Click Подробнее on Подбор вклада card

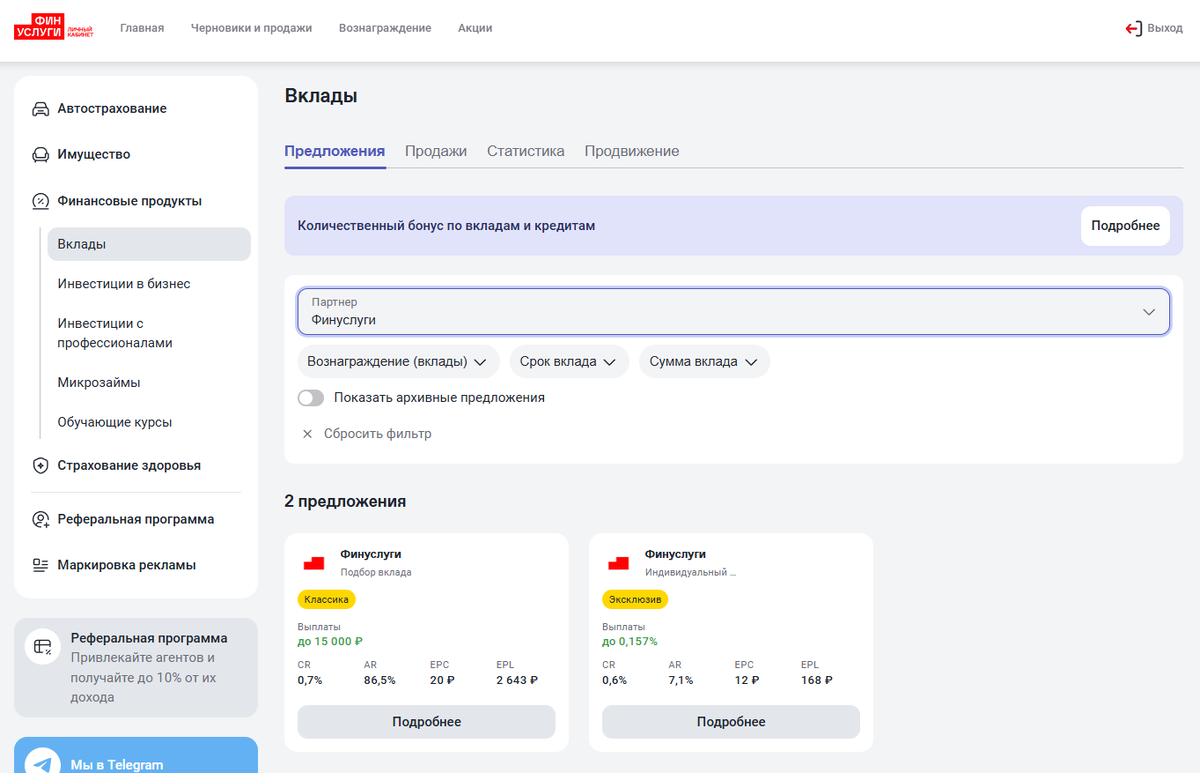point(426,722)
